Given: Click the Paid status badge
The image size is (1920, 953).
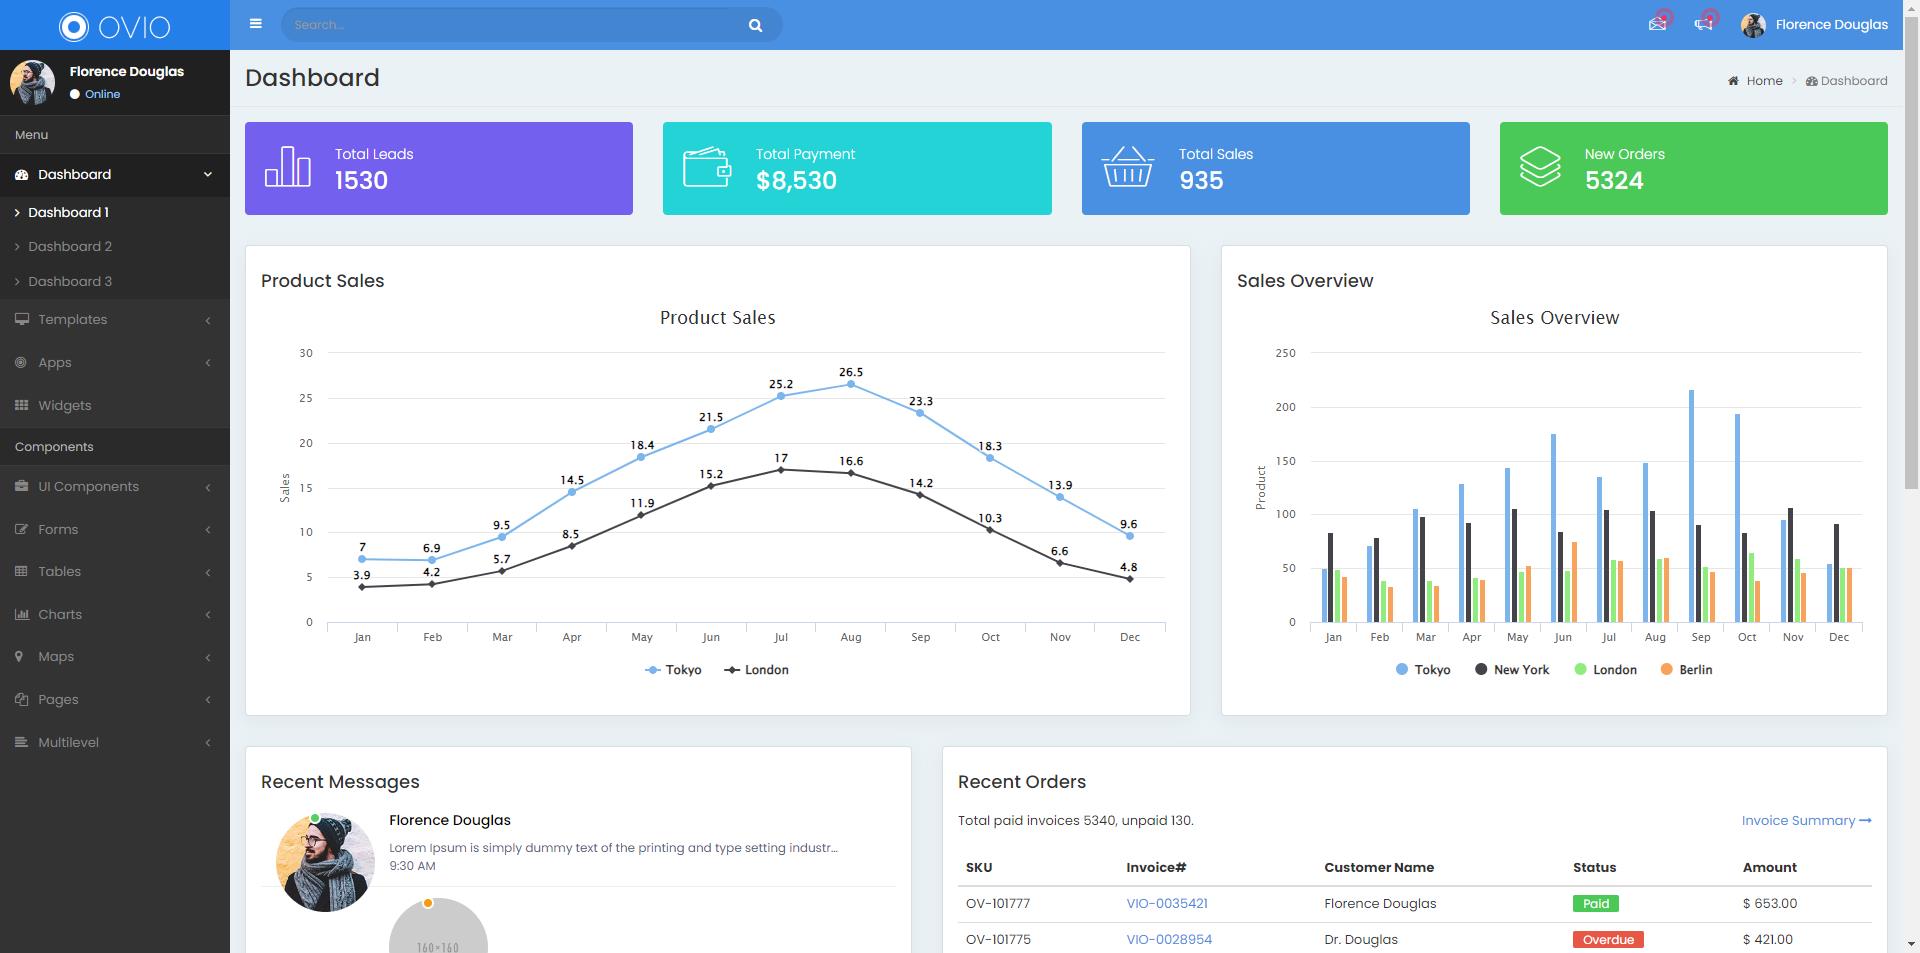Looking at the screenshot, I should (1596, 904).
